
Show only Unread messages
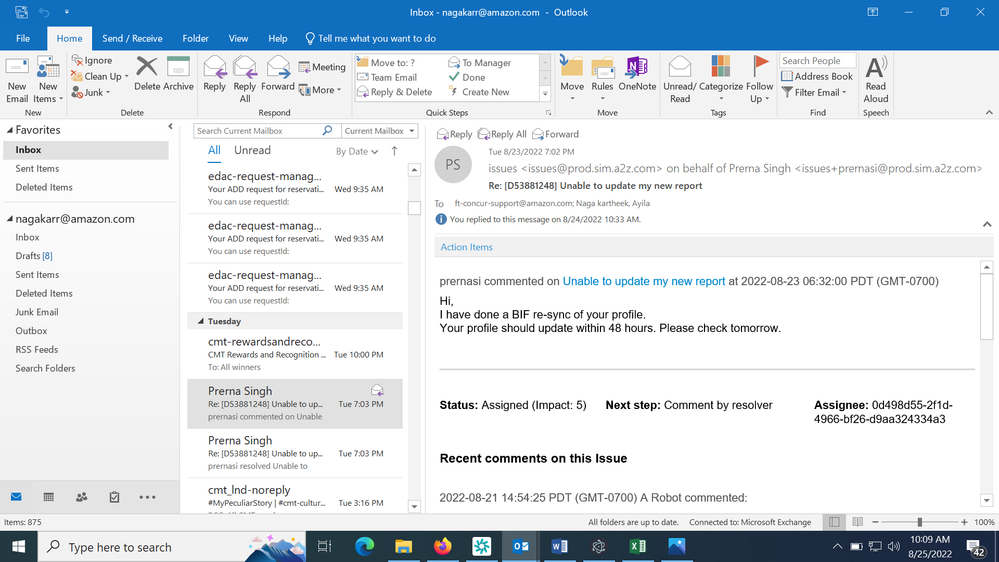[x=252, y=150]
